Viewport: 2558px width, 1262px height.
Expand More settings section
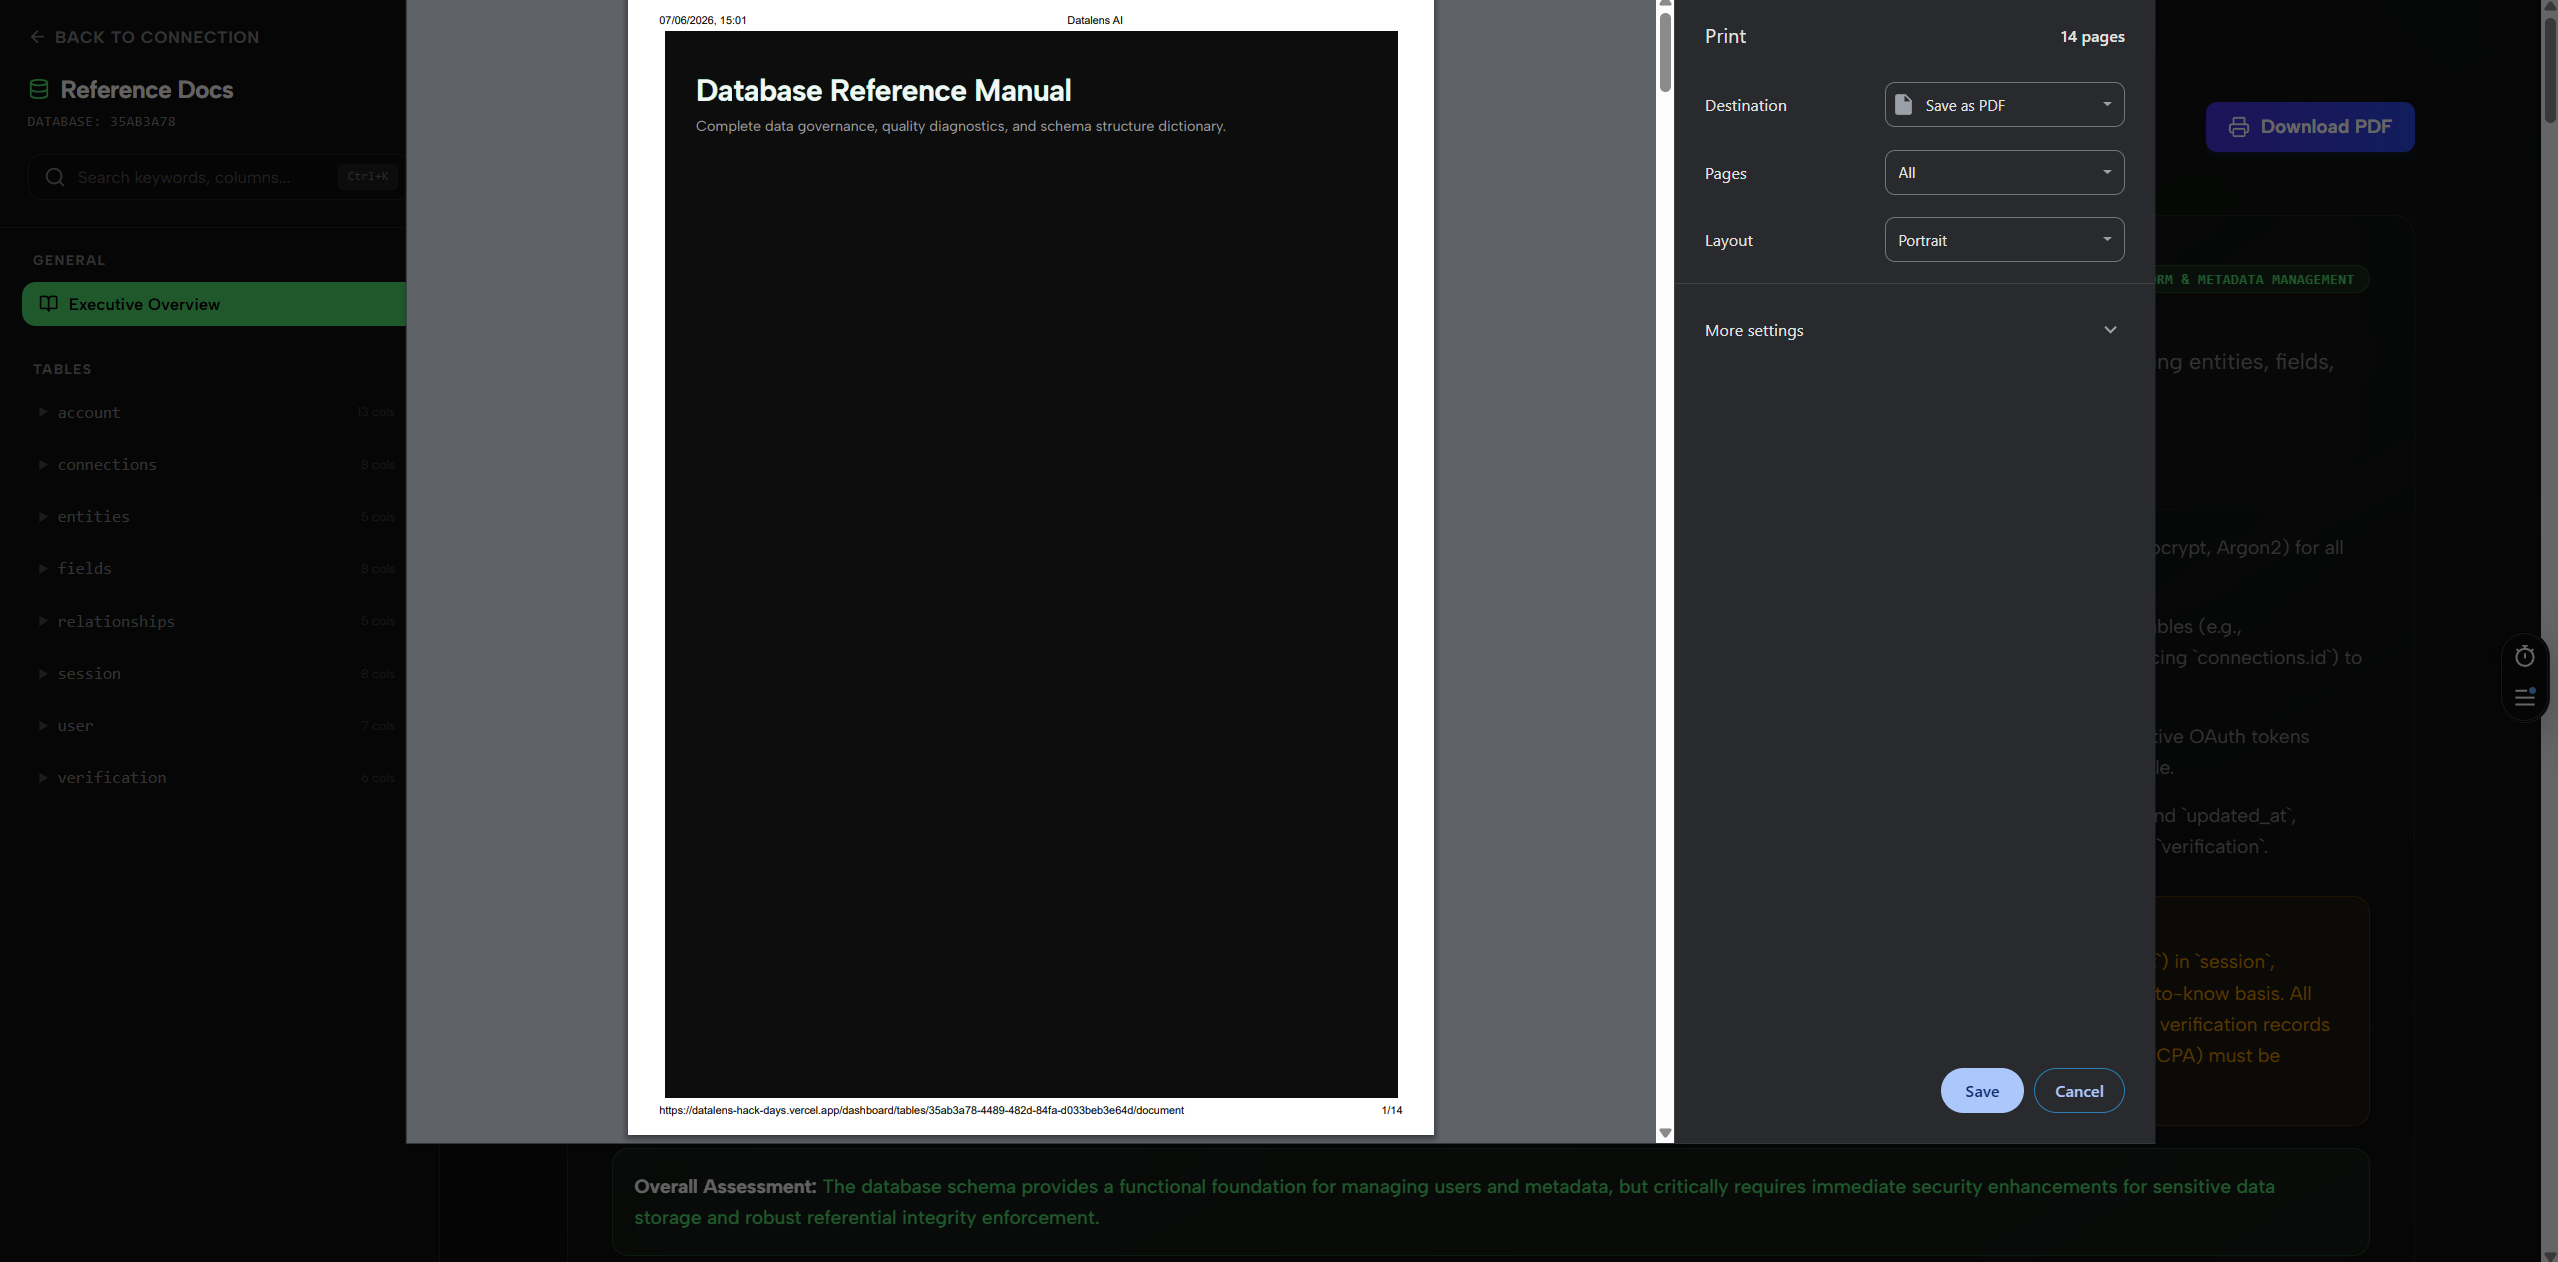click(1913, 330)
